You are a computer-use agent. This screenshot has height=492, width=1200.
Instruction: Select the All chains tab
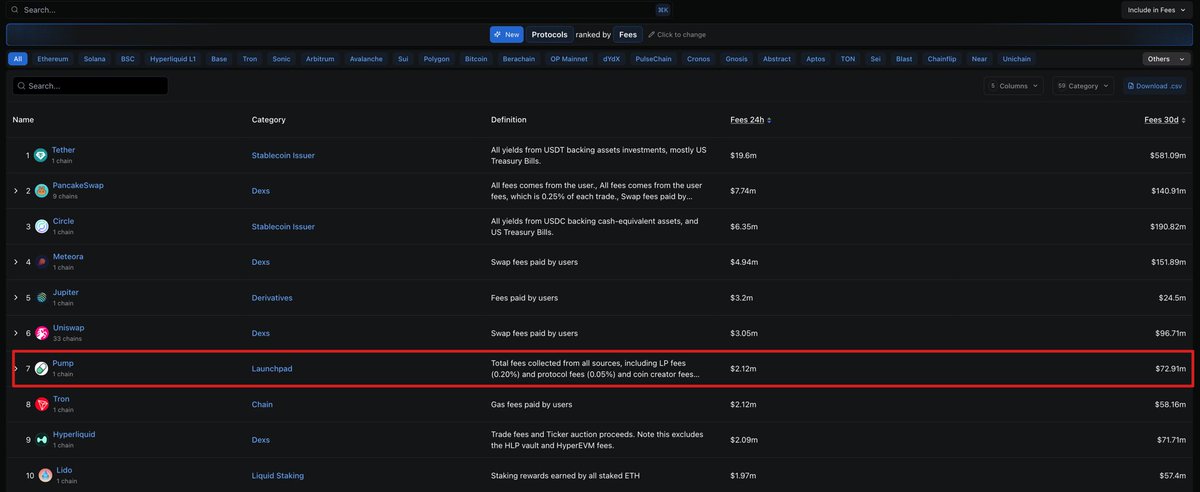tap(18, 59)
